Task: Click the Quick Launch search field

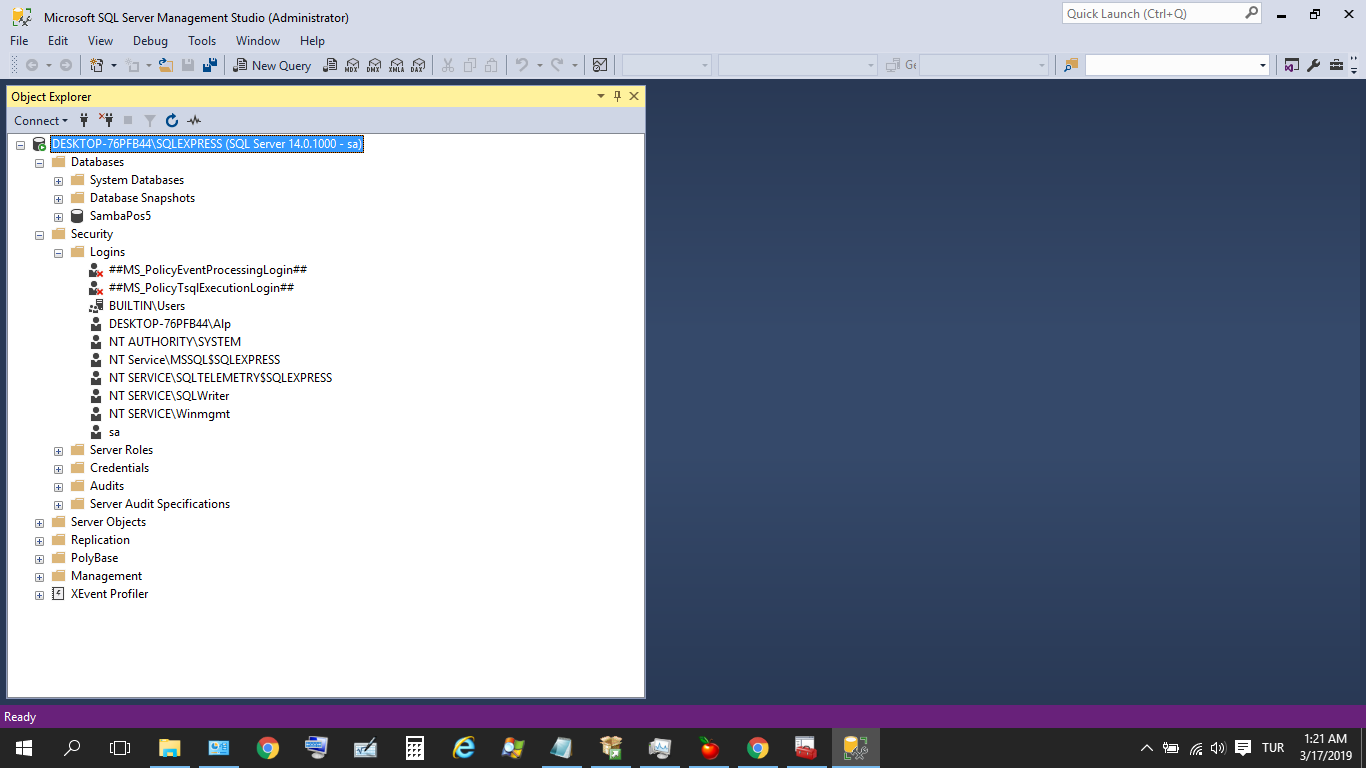Action: pyautogui.click(x=1162, y=14)
